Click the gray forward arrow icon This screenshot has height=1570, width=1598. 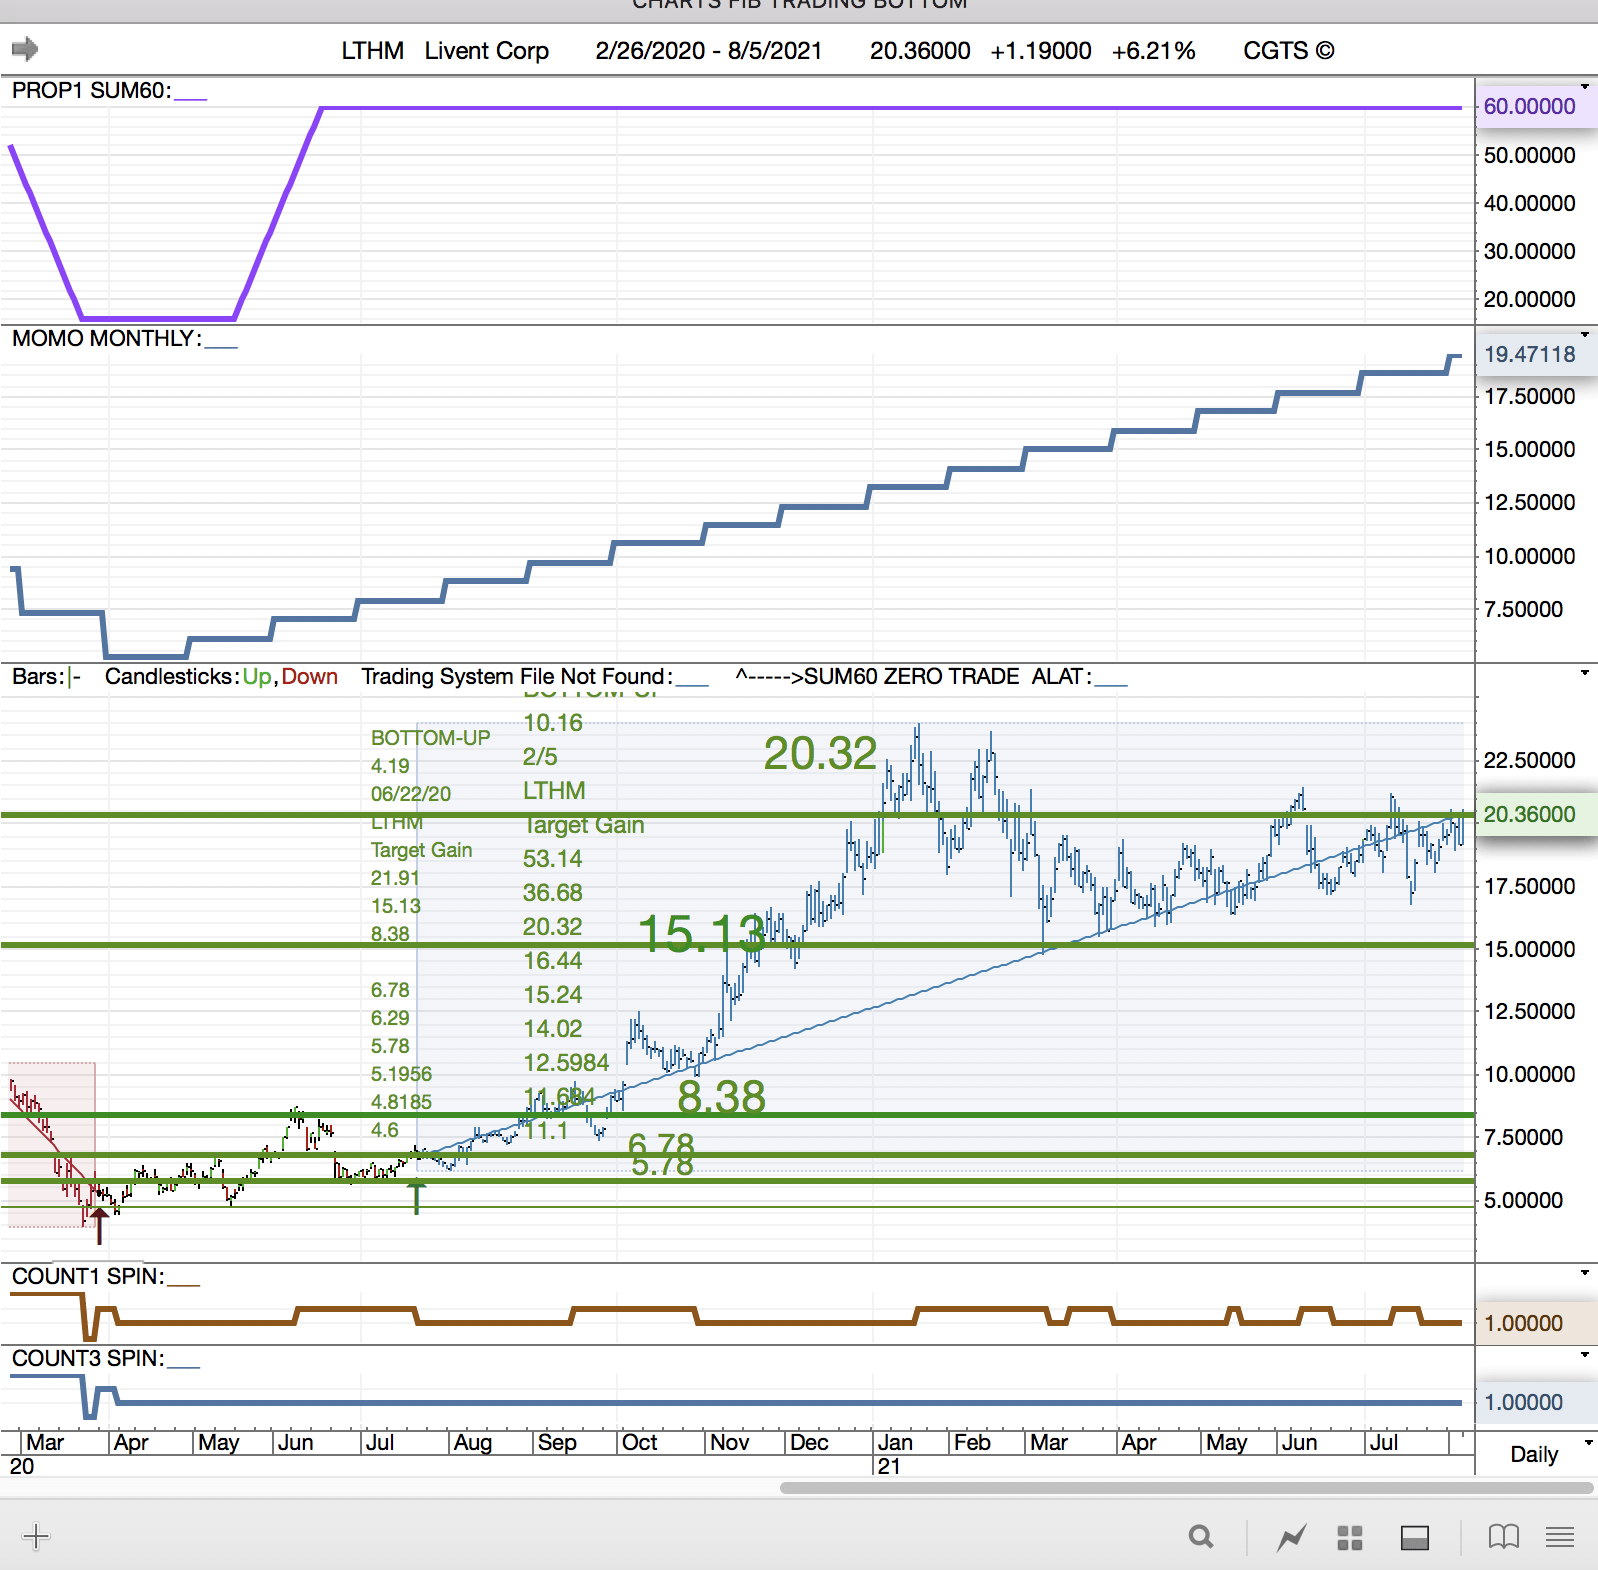[x=25, y=49]
